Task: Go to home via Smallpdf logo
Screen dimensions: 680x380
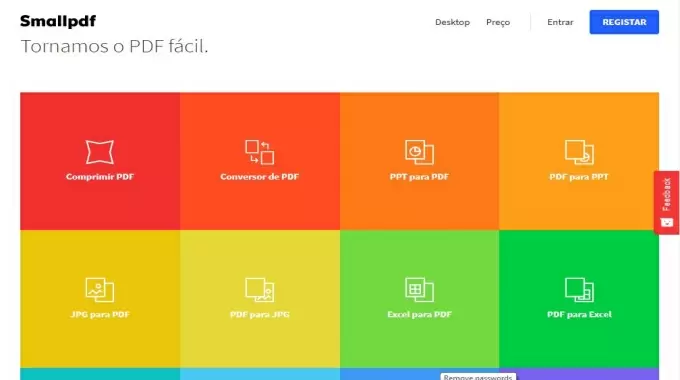Action: pyautogui.click(x=58, y=21)
